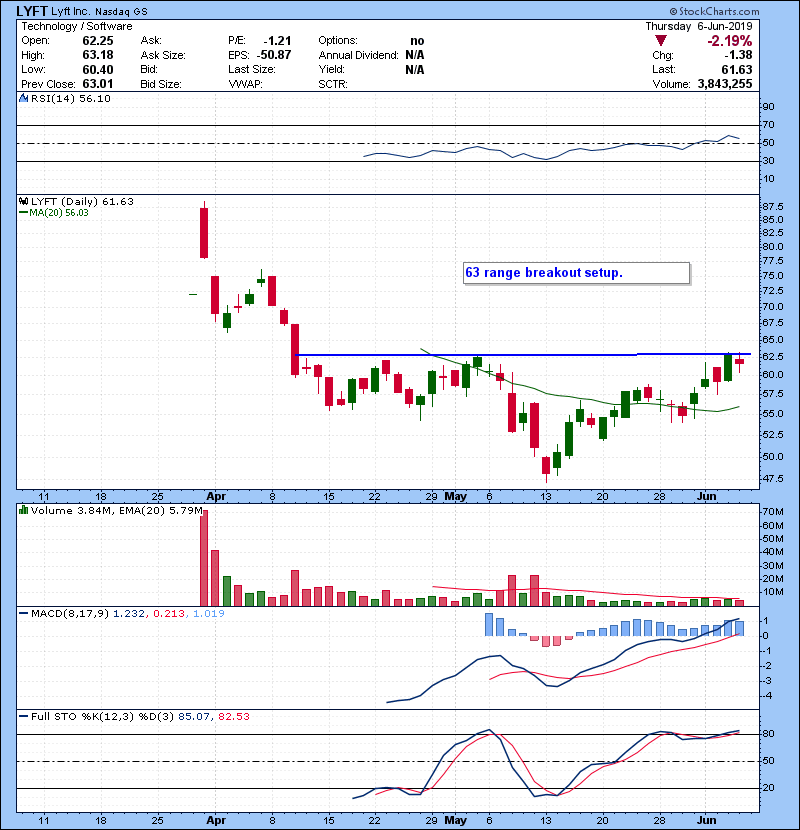The height and width of the screenshot is (830, 800).
Task: Click the 87.5 price axis label
Action: pos(773,206)
